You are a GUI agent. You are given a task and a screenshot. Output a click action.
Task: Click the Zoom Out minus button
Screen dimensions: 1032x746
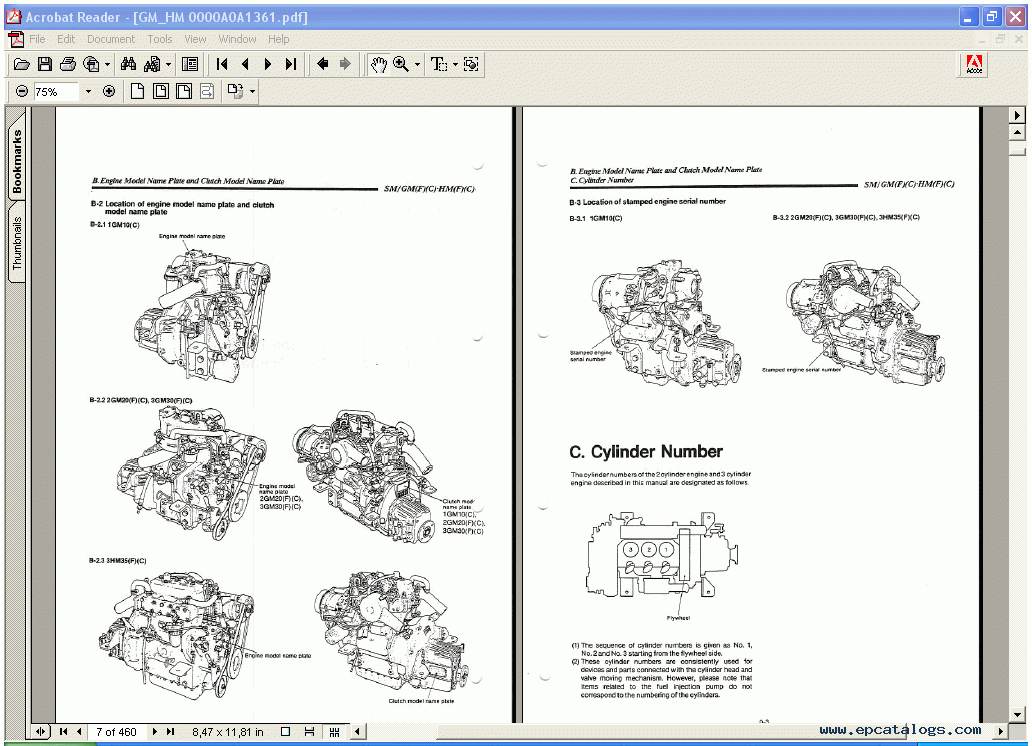(x=22, y=92)
